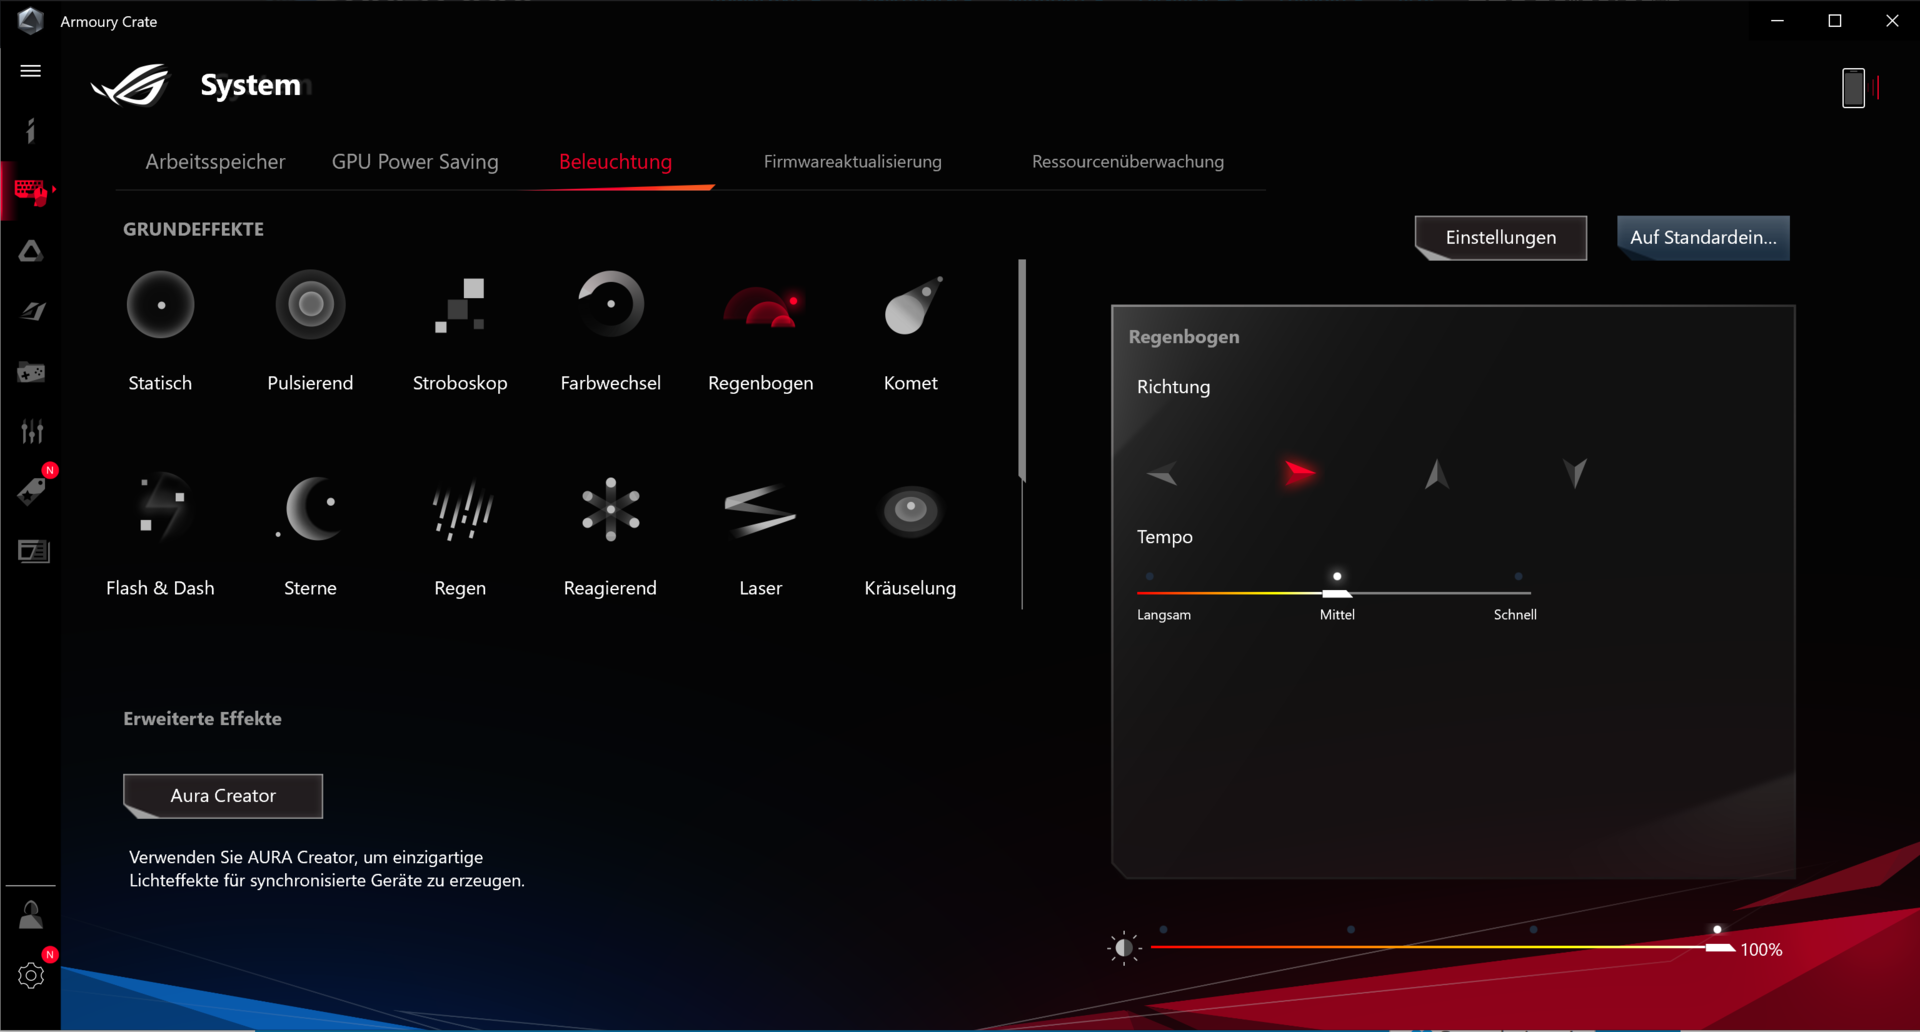
Task: Click the brightness slider handle at 100%
Action: (x=1719, y=947)
